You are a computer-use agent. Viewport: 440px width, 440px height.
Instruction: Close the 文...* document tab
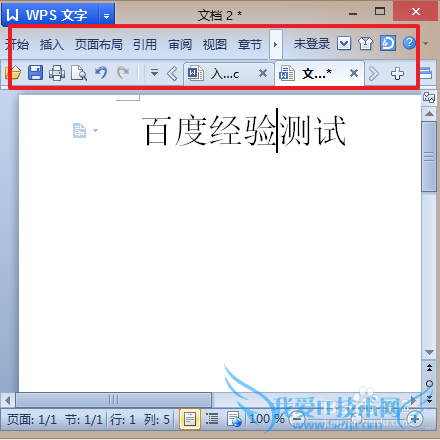click(x=354, y=73)
